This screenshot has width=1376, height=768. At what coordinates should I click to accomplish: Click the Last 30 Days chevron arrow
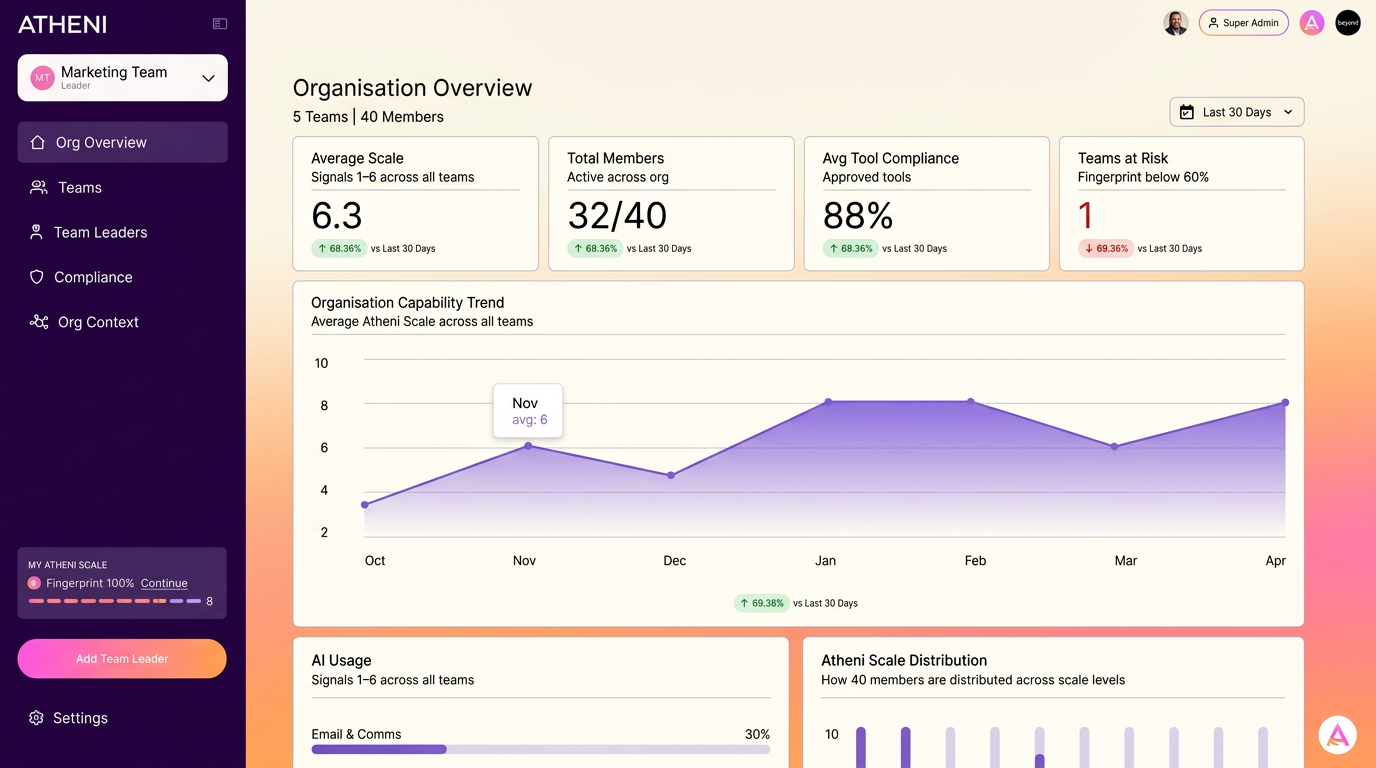[x=1288, y=112]
